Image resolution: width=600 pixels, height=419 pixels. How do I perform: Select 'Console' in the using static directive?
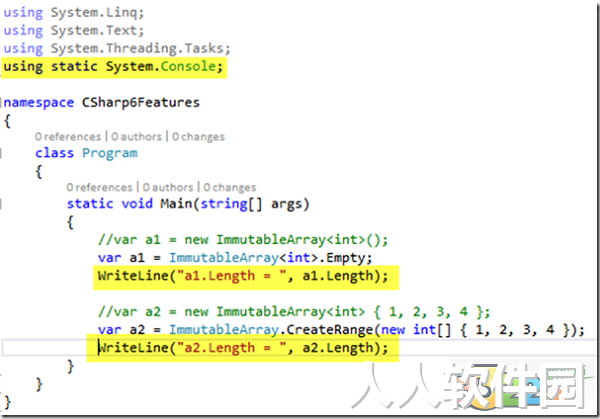188,66
